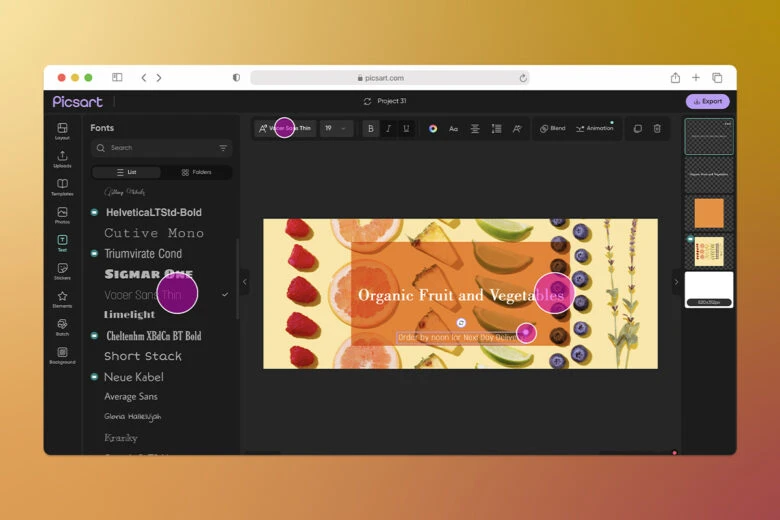The height and width of the screenshot is (520, 780).
Task: Choose the HelveticaLTStd-Bold font
Action: tap(154, 212)
